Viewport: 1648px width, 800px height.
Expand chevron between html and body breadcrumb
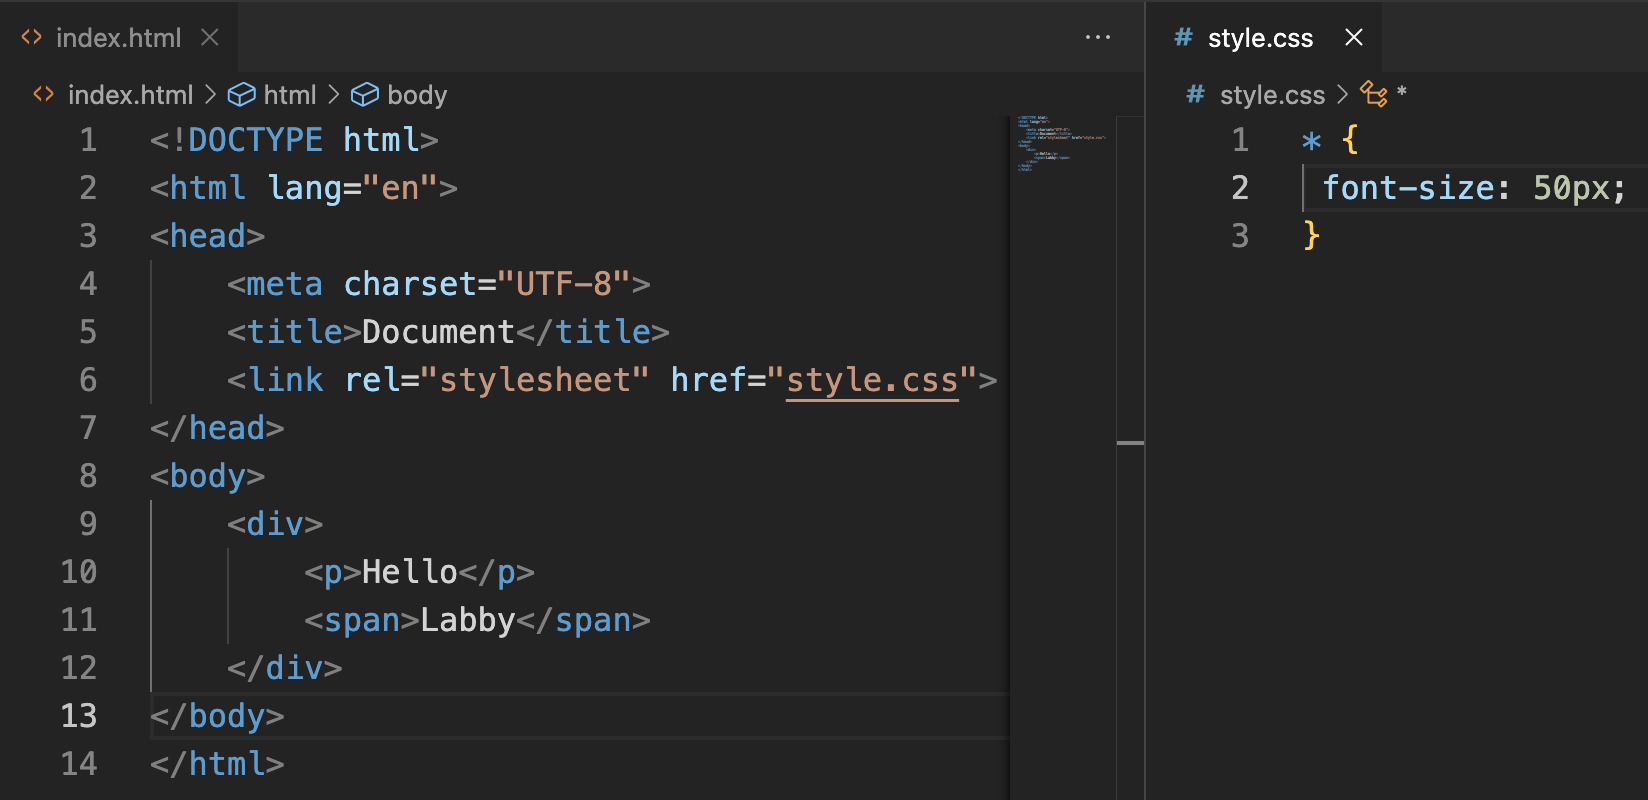pyautogui.click(x=333, y=95)
